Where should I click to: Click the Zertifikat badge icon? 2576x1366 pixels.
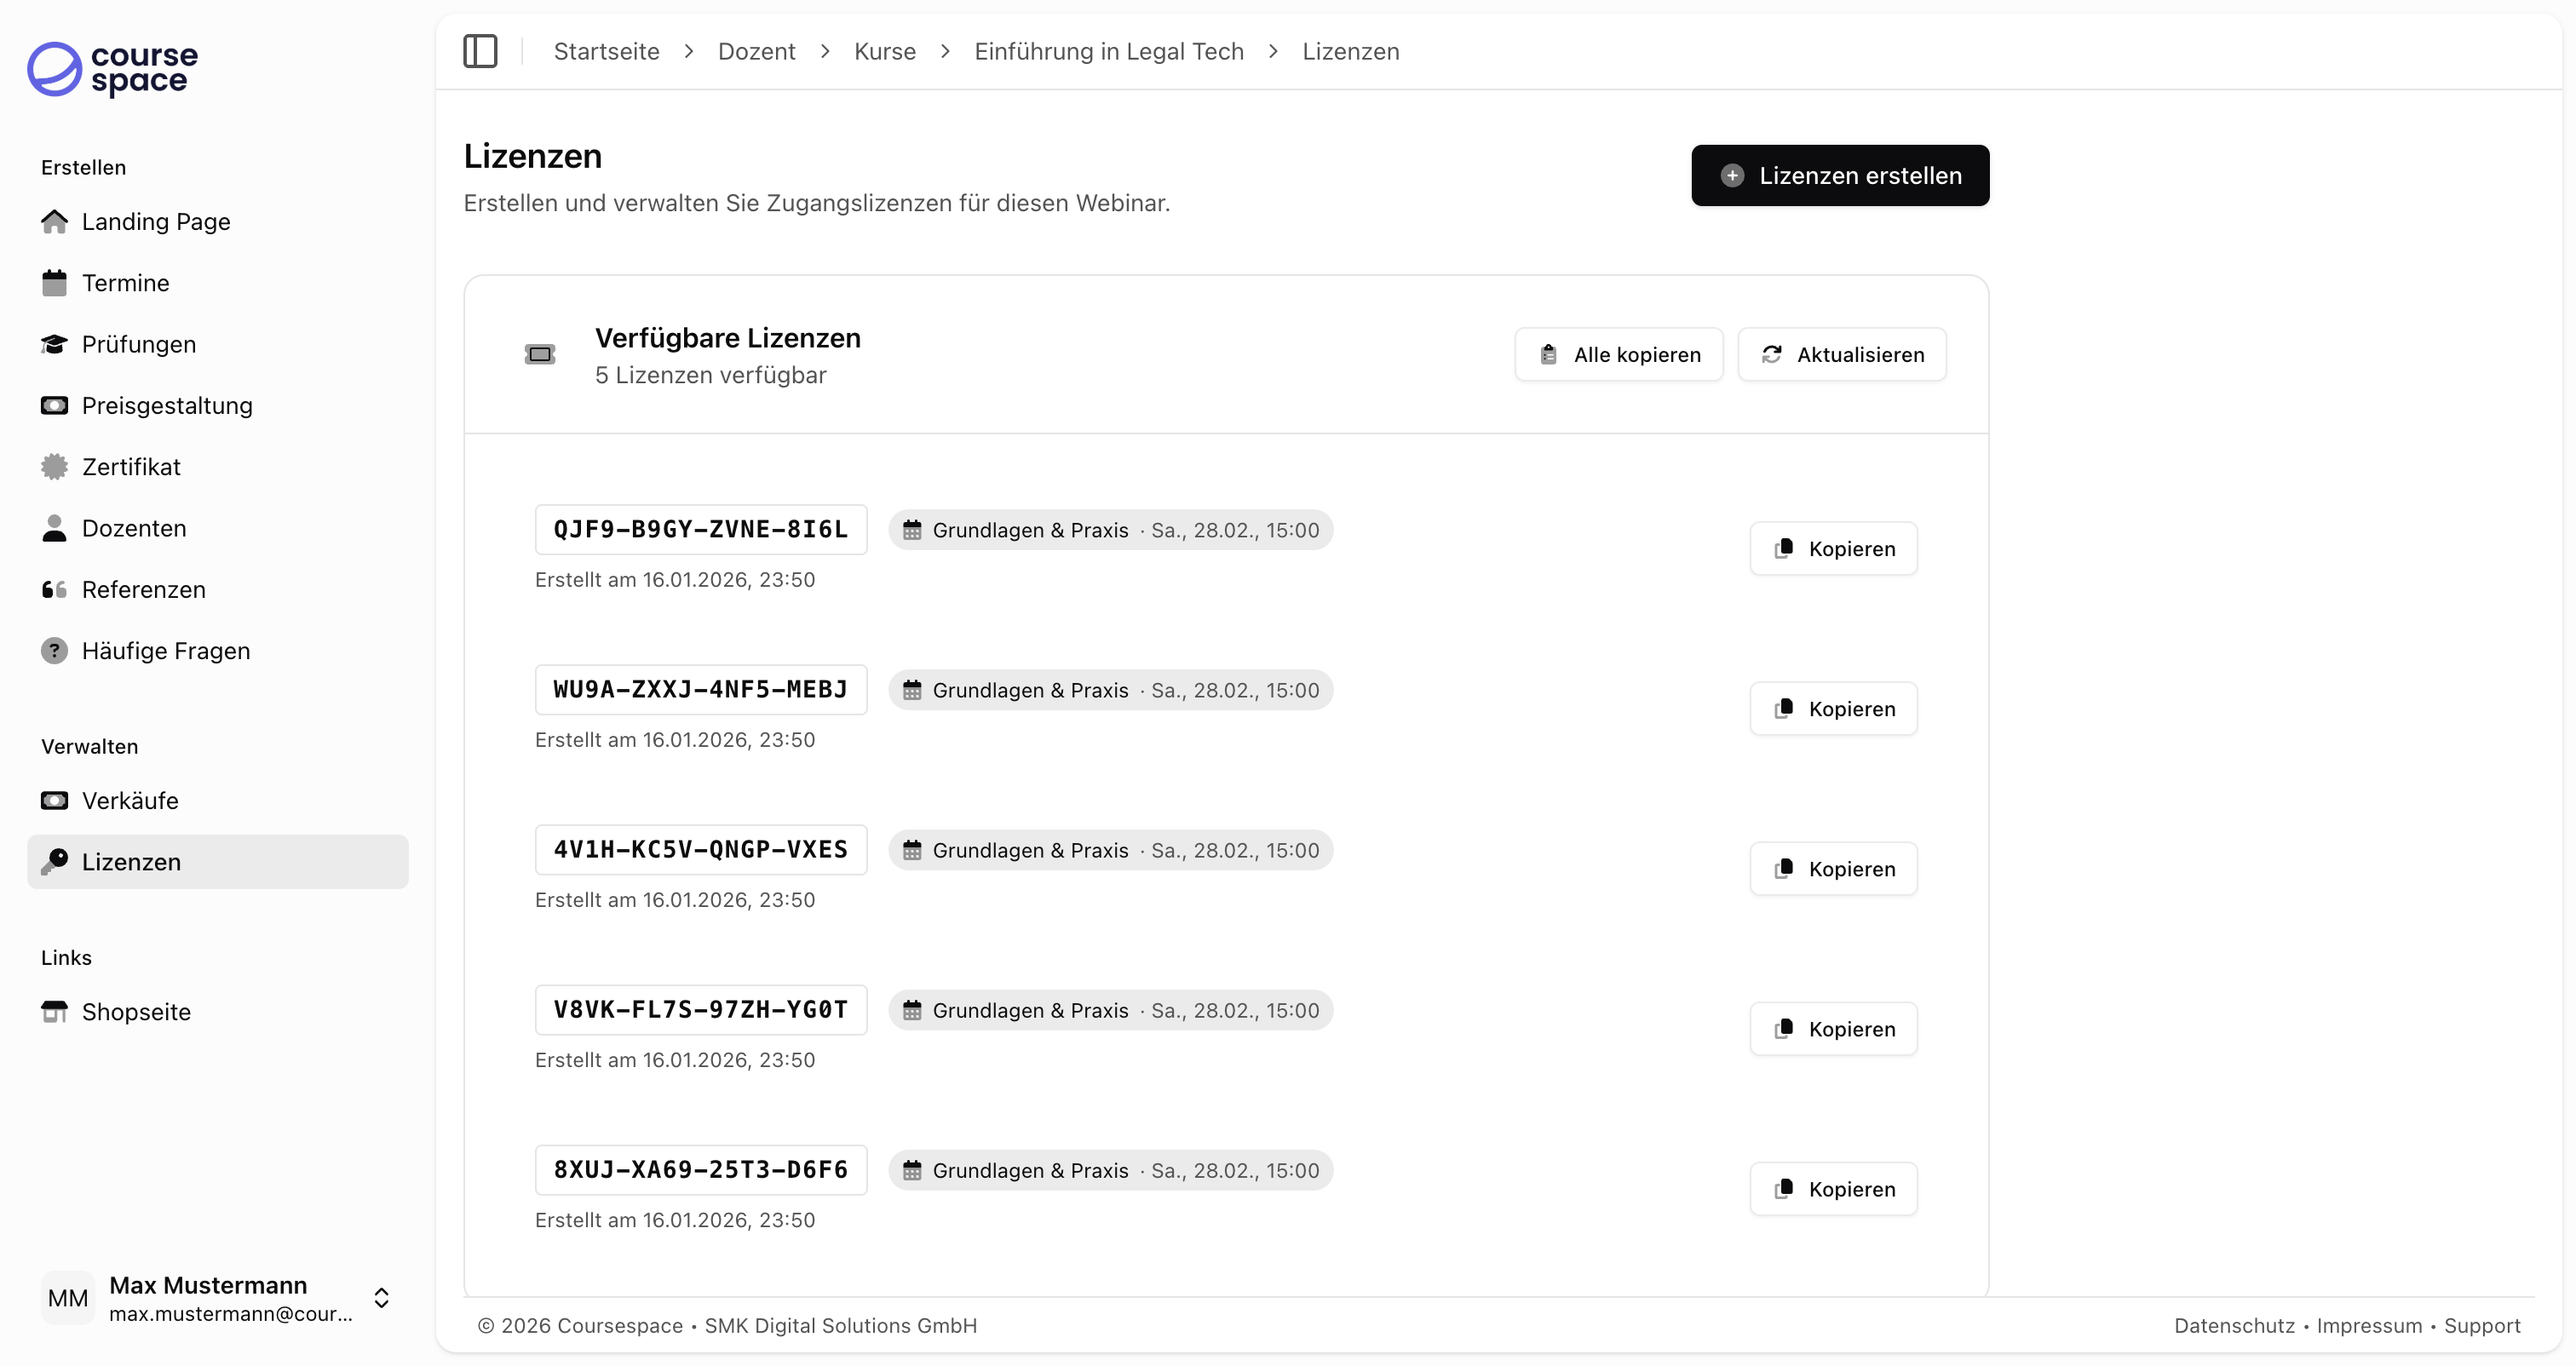coord(54,467)
